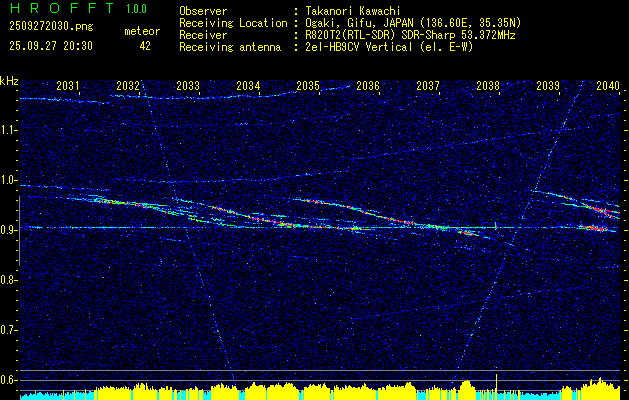Click the meteor count label
This screenshot has width=629, height=400.
[142, 31]
